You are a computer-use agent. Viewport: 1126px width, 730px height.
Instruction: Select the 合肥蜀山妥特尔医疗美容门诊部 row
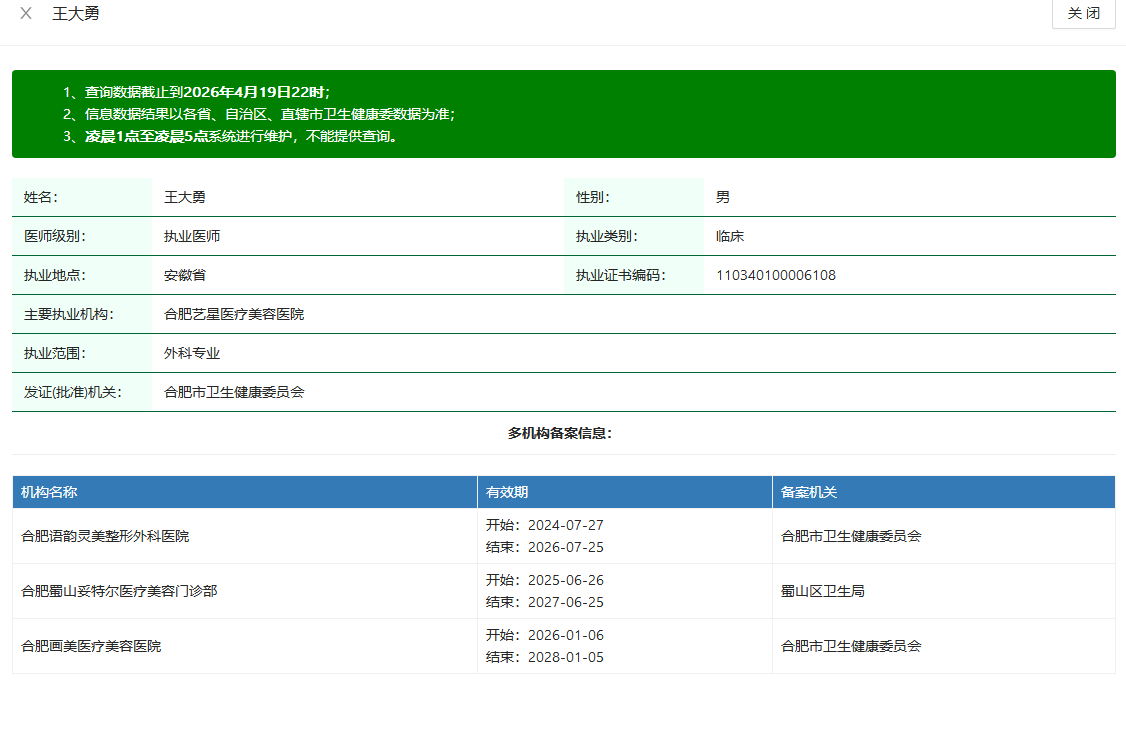click(119, 591)
